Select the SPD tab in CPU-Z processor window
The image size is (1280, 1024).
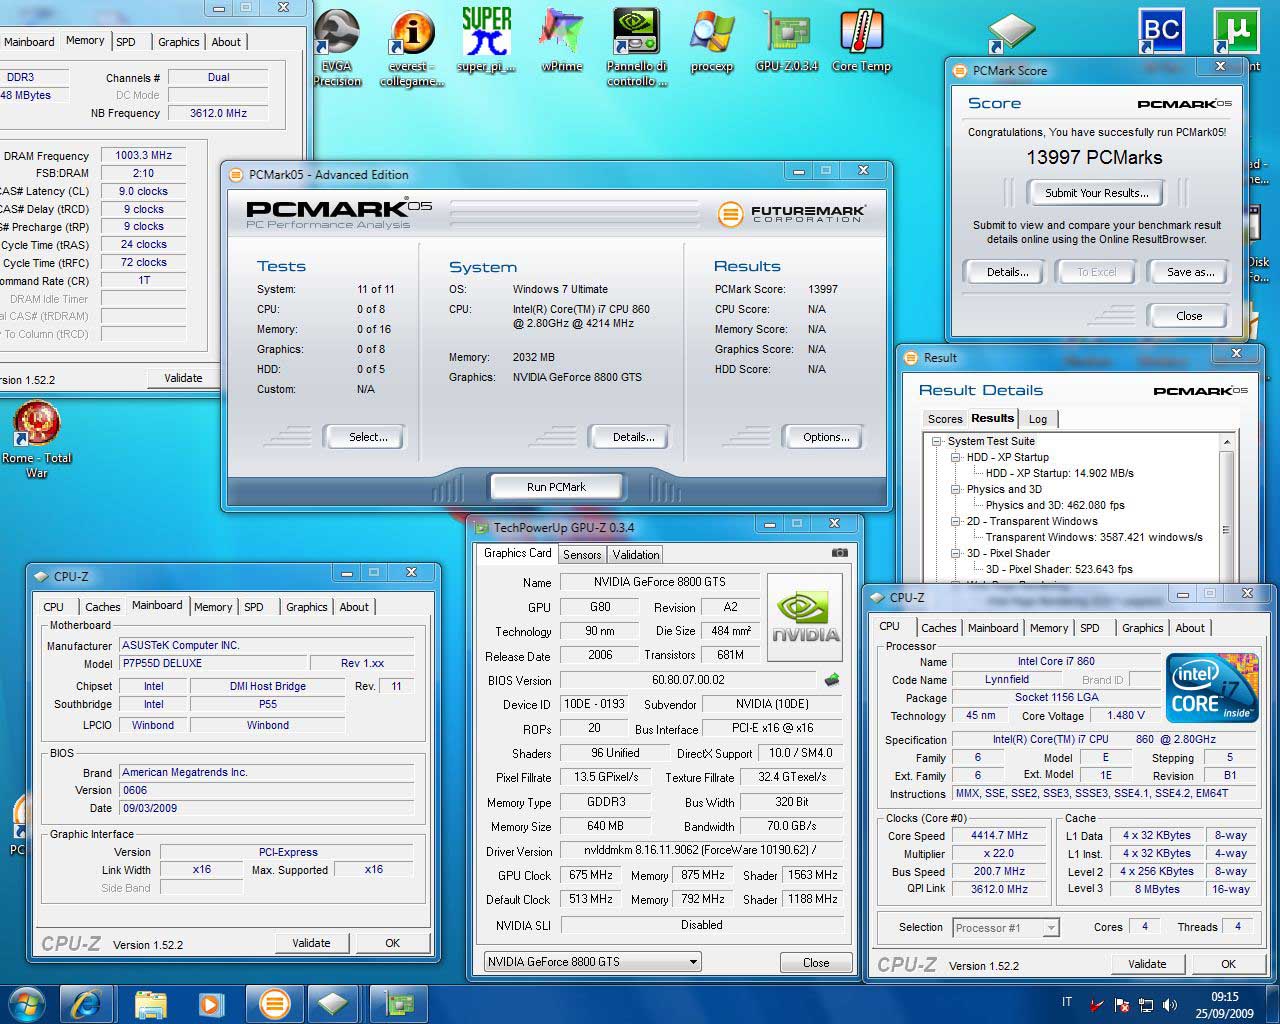1090,628
